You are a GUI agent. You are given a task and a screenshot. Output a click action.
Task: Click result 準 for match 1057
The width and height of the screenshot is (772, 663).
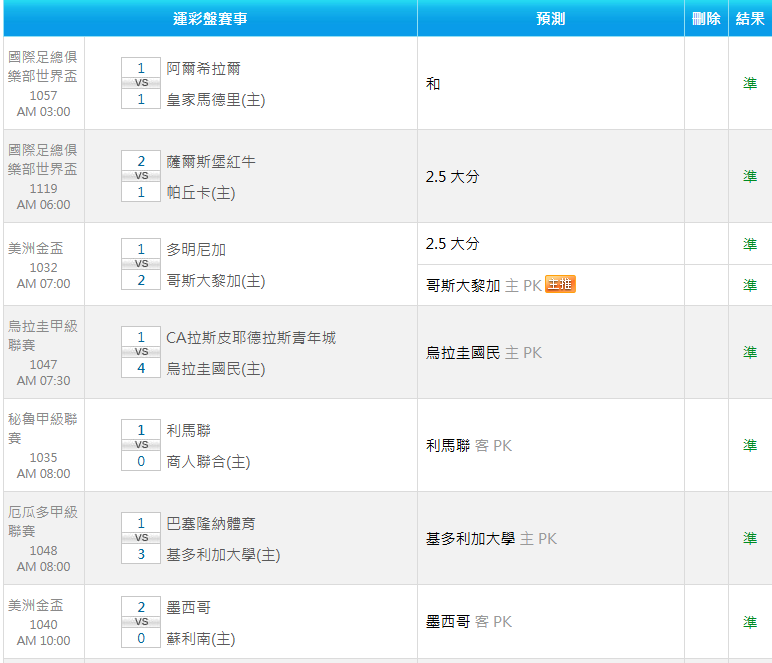click(x=750, y=83)
